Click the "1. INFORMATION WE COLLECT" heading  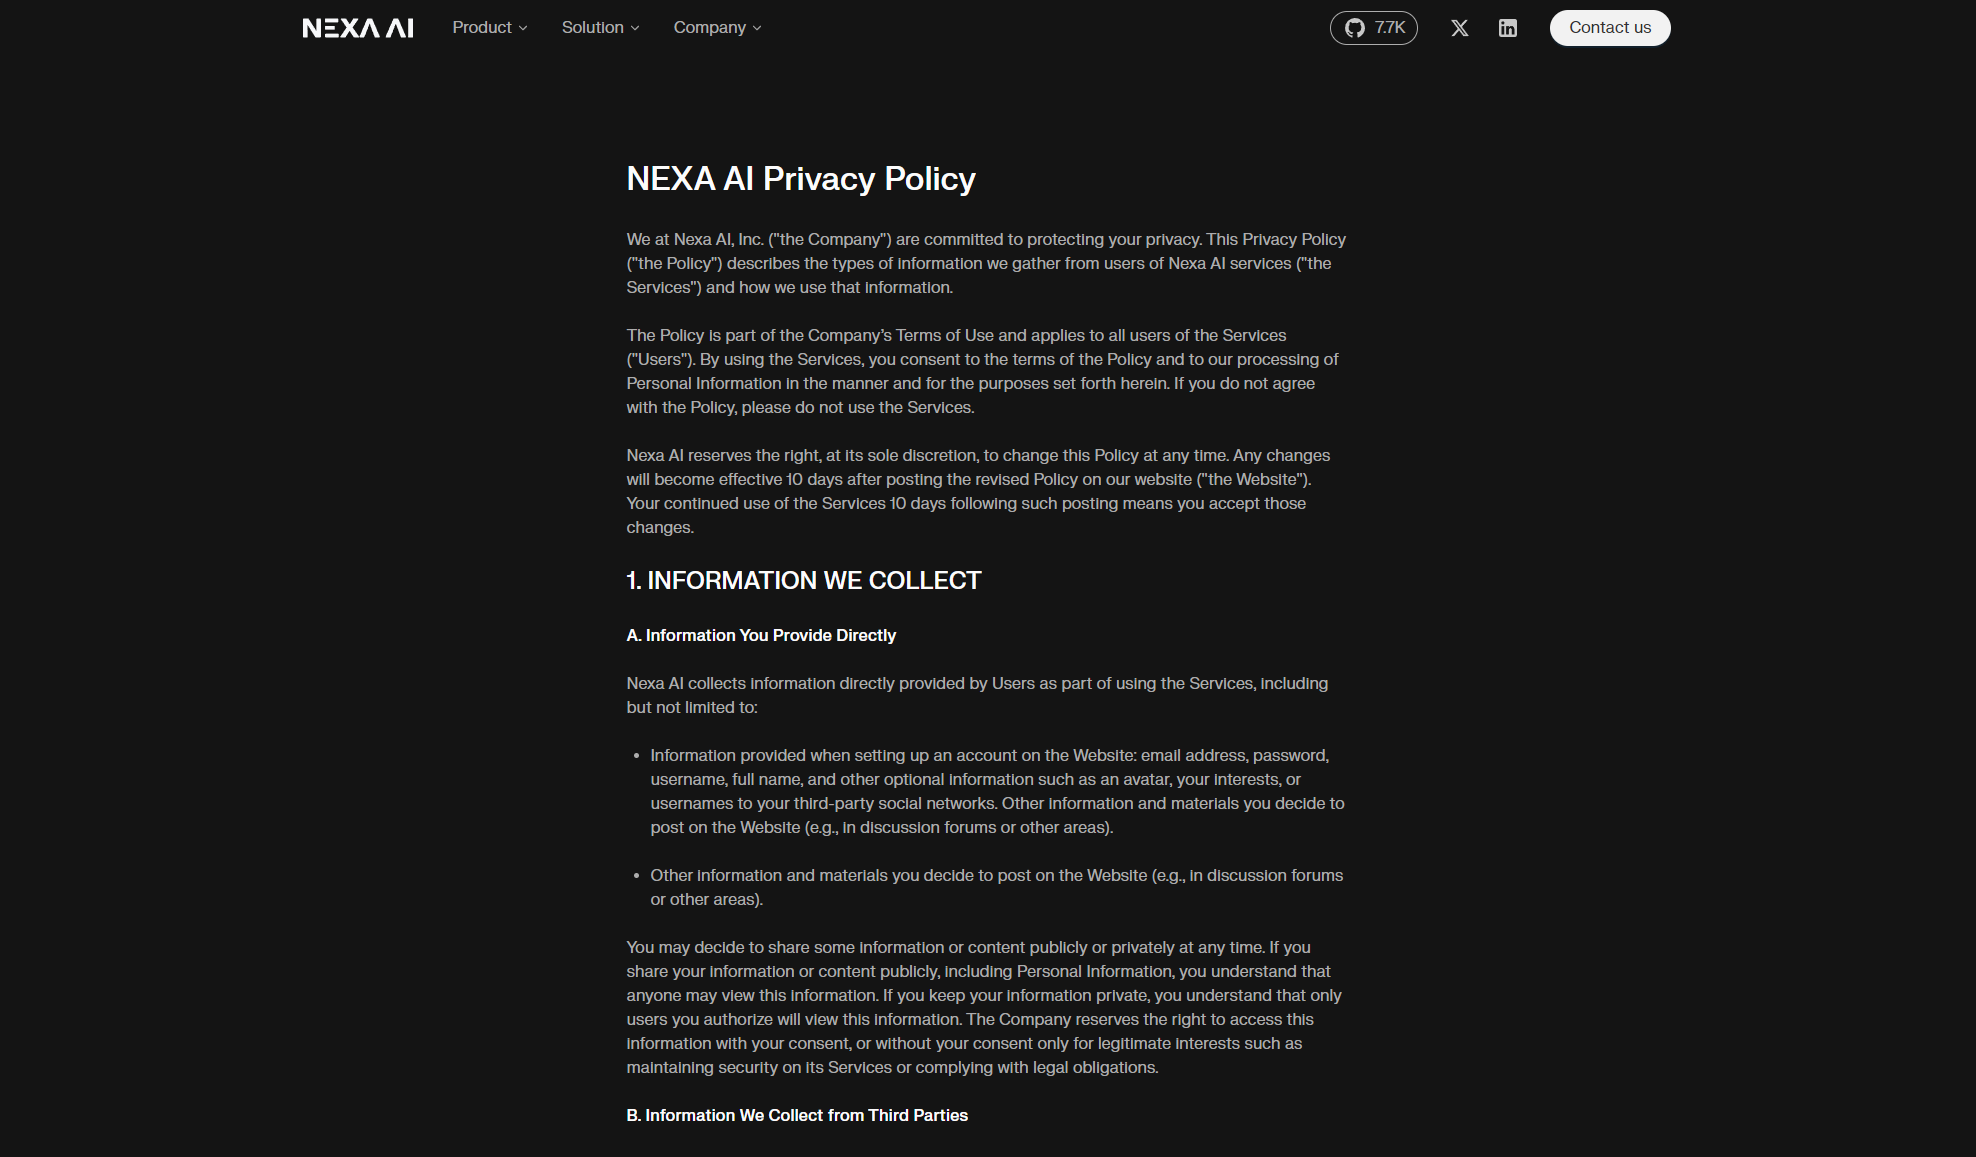tap(803, 581)
